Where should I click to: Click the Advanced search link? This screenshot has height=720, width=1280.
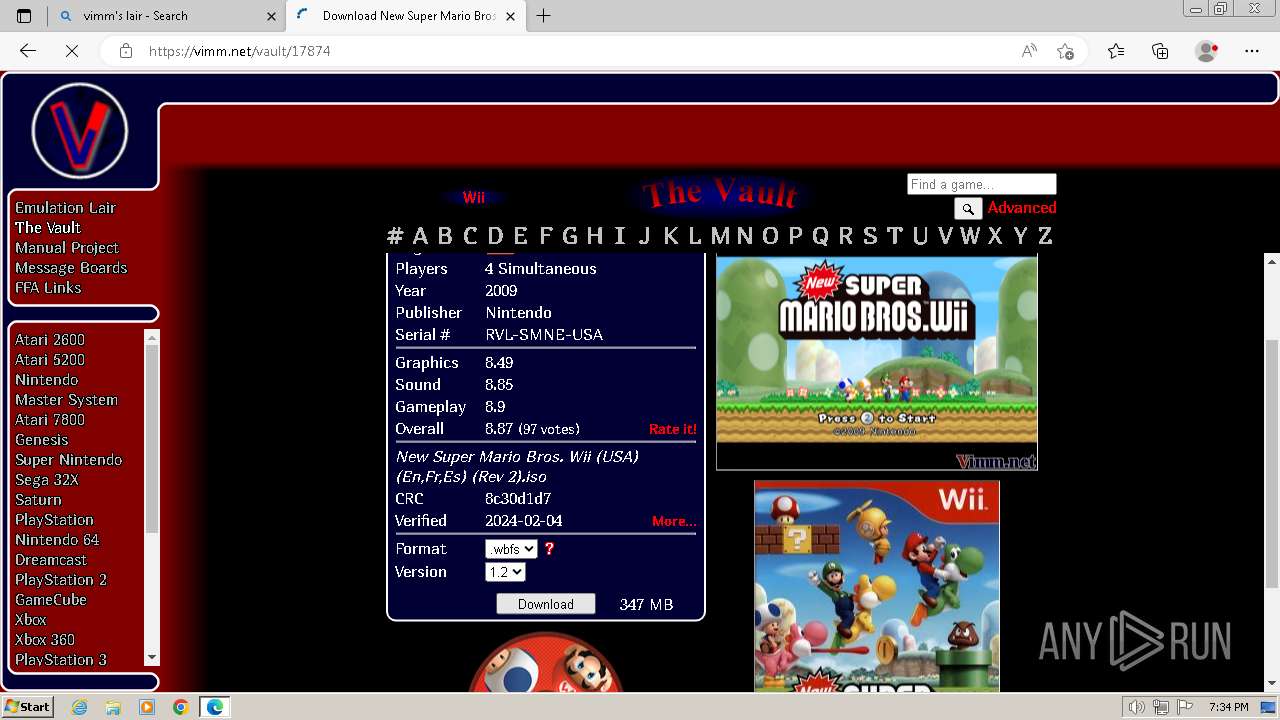1022,208
